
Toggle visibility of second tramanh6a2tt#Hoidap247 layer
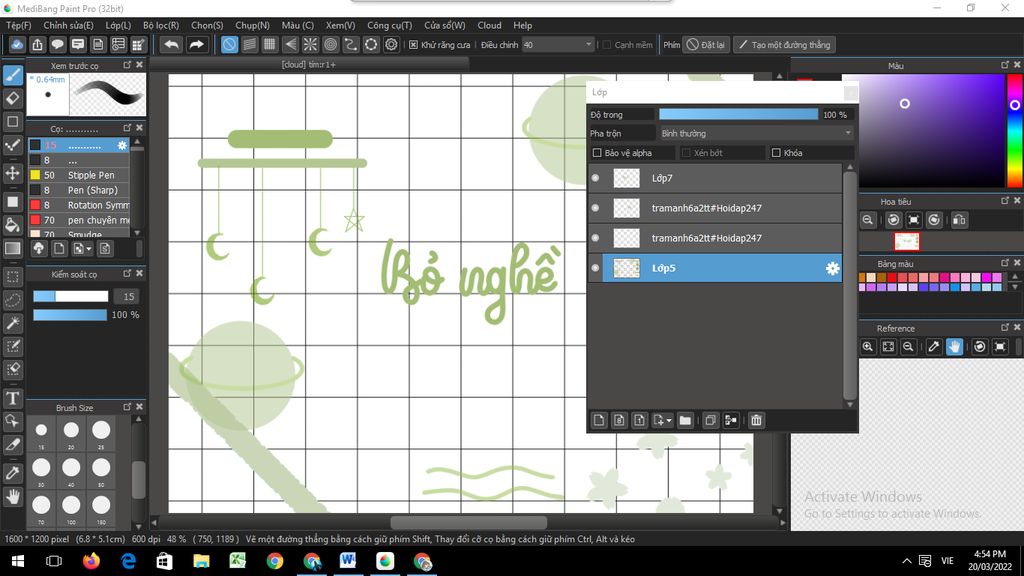[x=595, y=238]
